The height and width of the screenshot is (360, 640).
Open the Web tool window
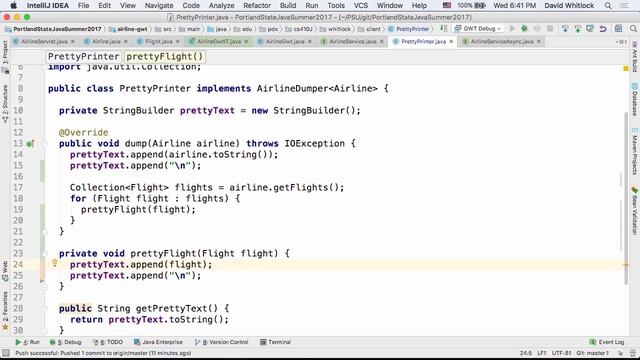(x=5, y=271)
